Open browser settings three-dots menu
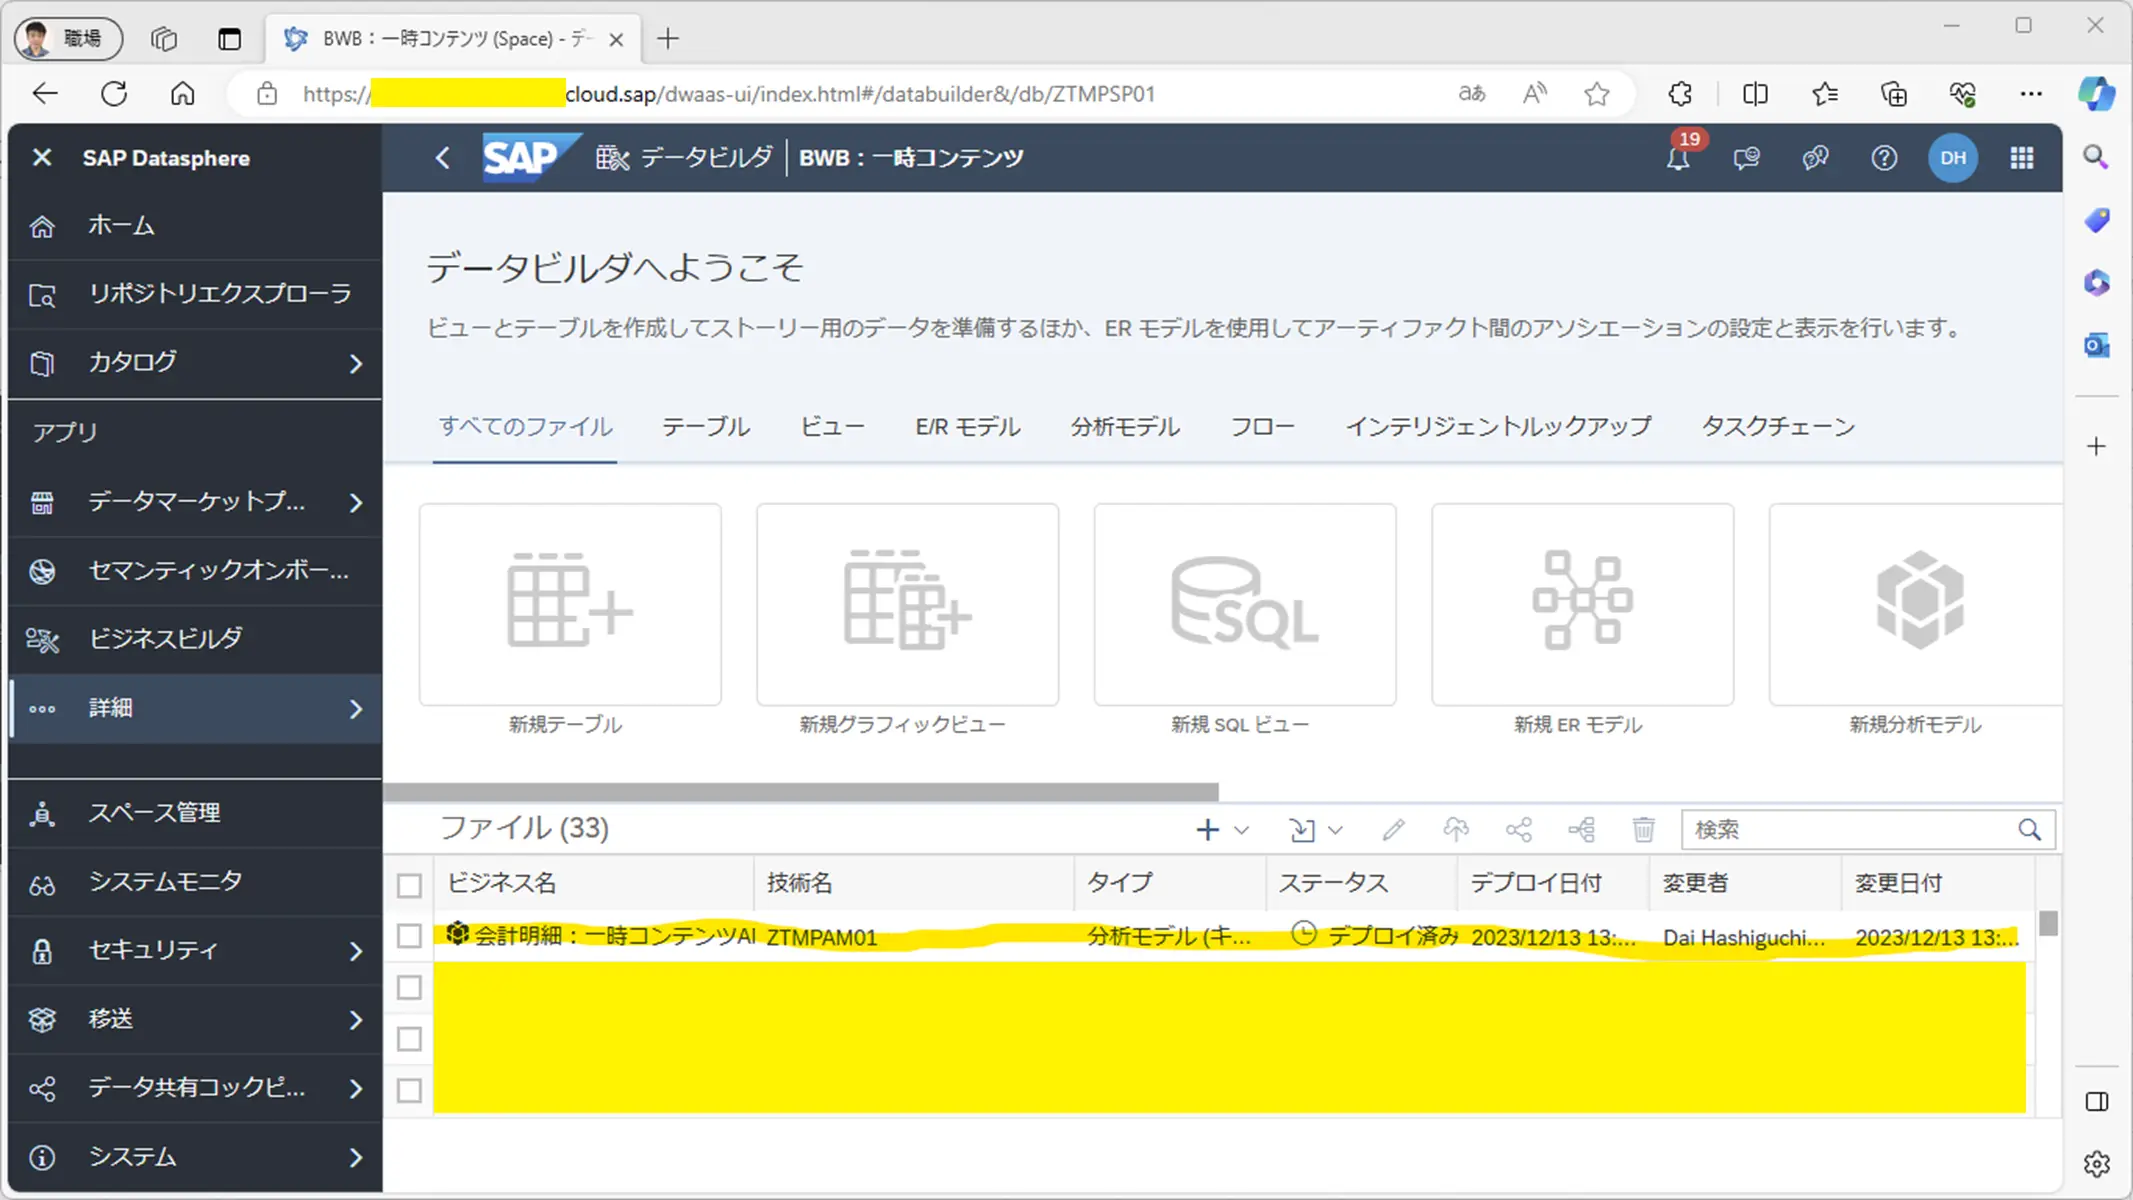Viewport: 2133px width, 1200px height. pyautogui.click(x=2030, y=94)
